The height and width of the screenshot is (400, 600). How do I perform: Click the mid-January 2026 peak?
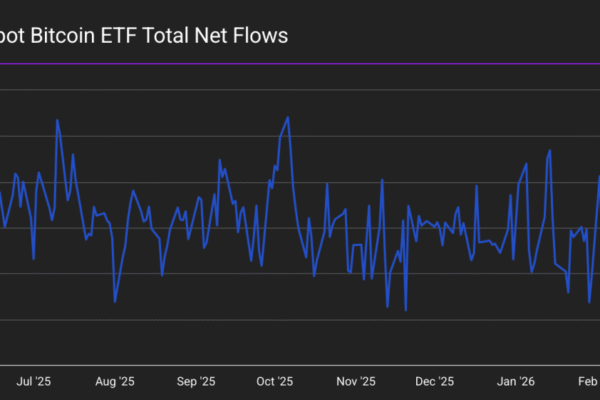pos(549,151)
